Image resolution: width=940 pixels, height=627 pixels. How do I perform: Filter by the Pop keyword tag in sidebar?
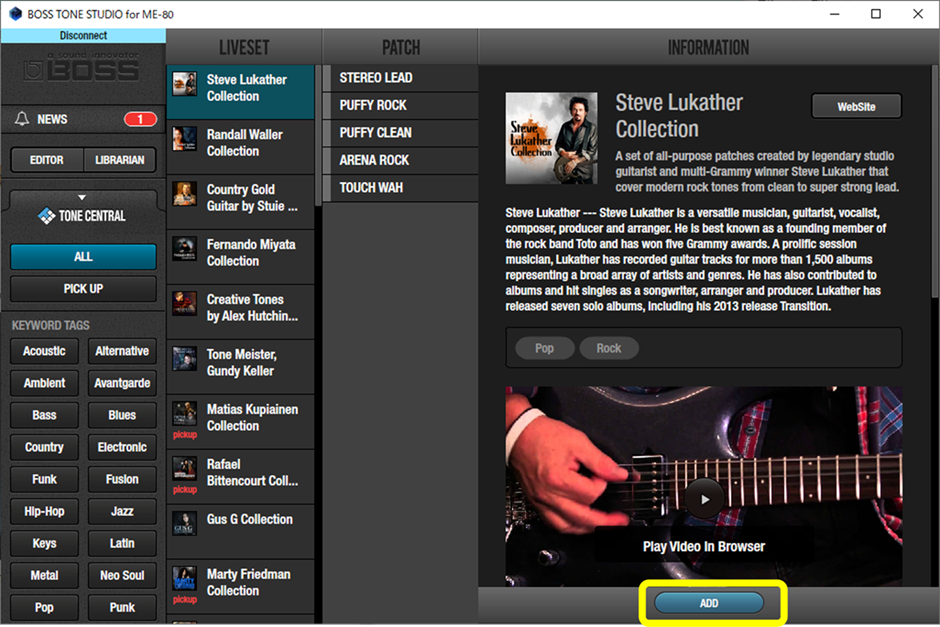pos(44,608)
